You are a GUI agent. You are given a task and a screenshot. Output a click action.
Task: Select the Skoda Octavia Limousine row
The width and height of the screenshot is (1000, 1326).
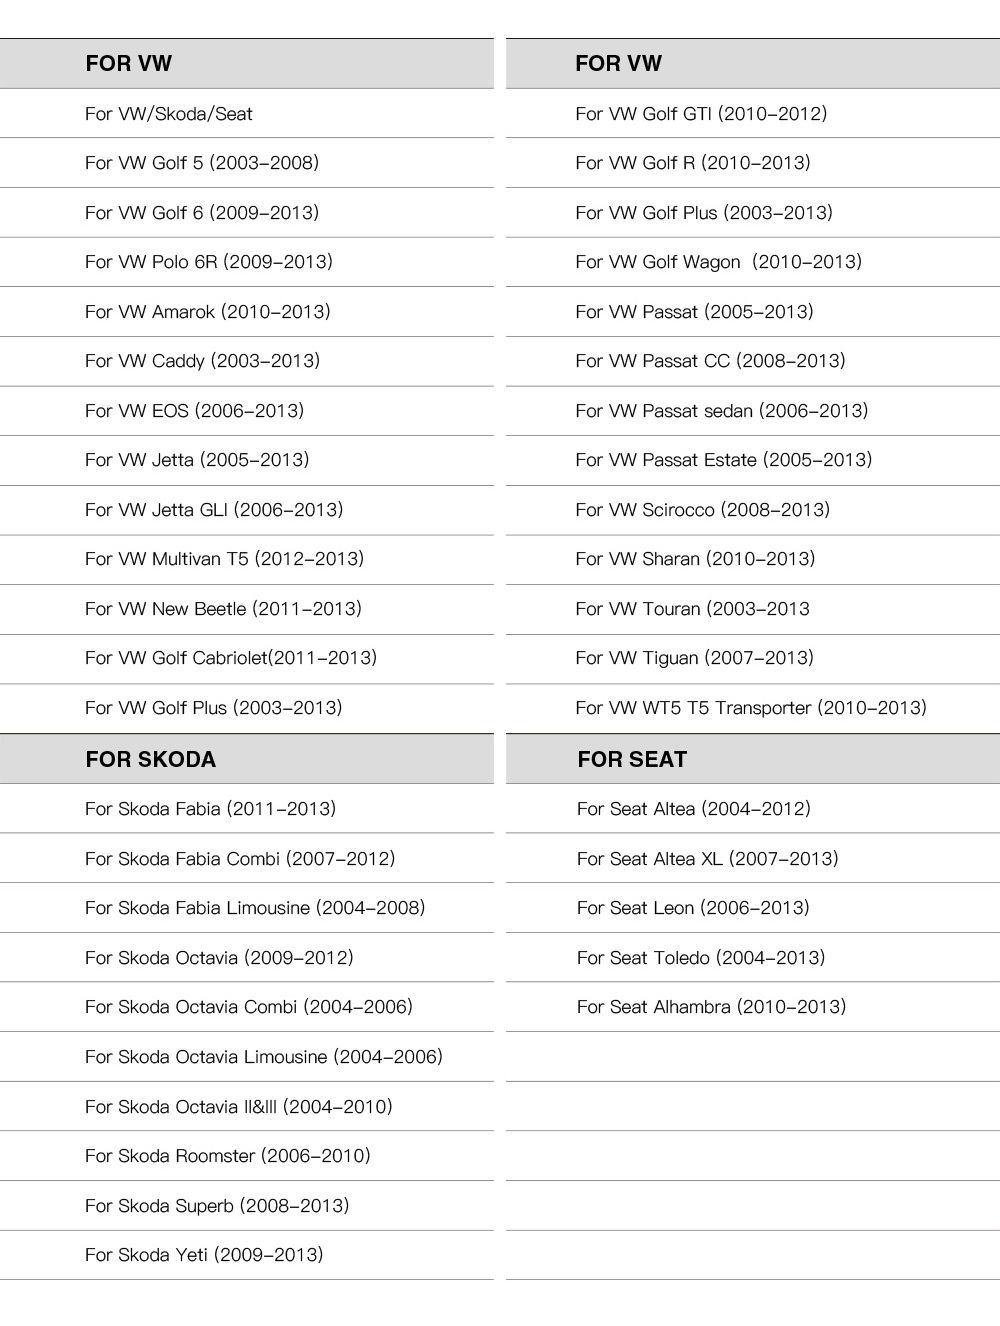264,1057
